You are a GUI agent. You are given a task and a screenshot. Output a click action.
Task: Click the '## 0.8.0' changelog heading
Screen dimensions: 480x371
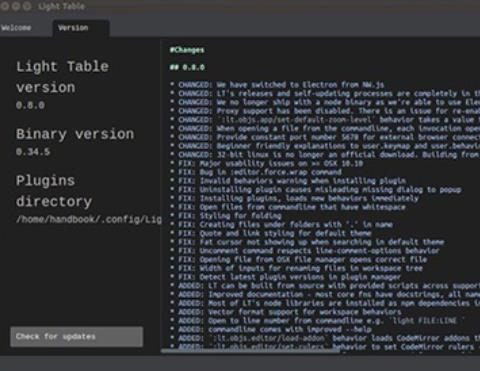187,67
